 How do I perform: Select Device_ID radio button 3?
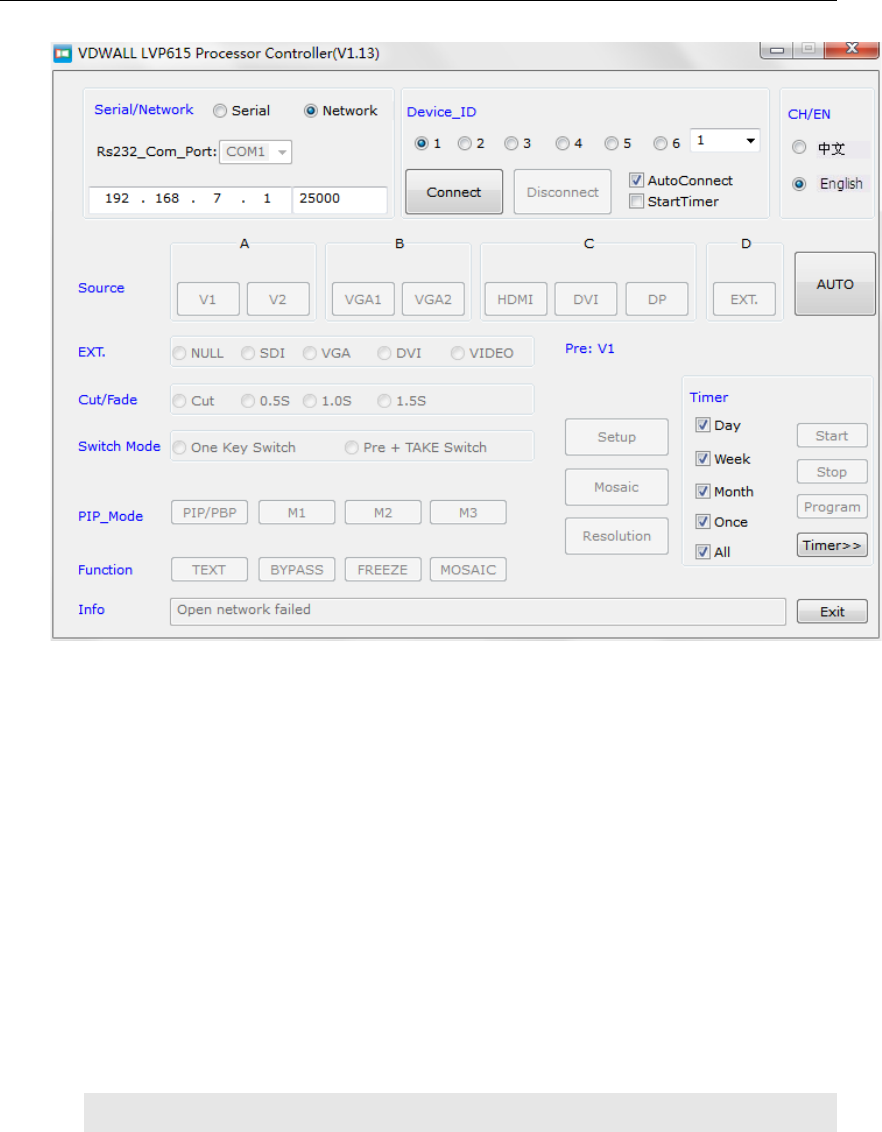click(x=511, y=144)
